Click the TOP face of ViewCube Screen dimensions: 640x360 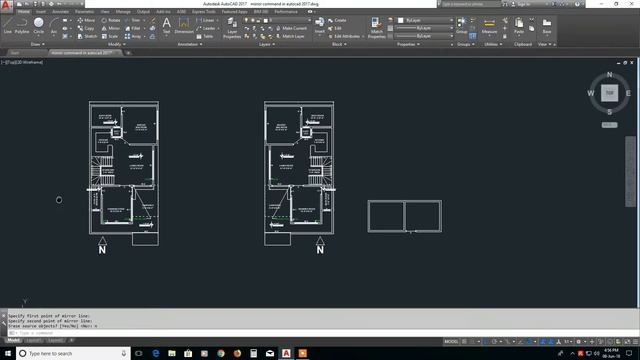coord(609,93)
